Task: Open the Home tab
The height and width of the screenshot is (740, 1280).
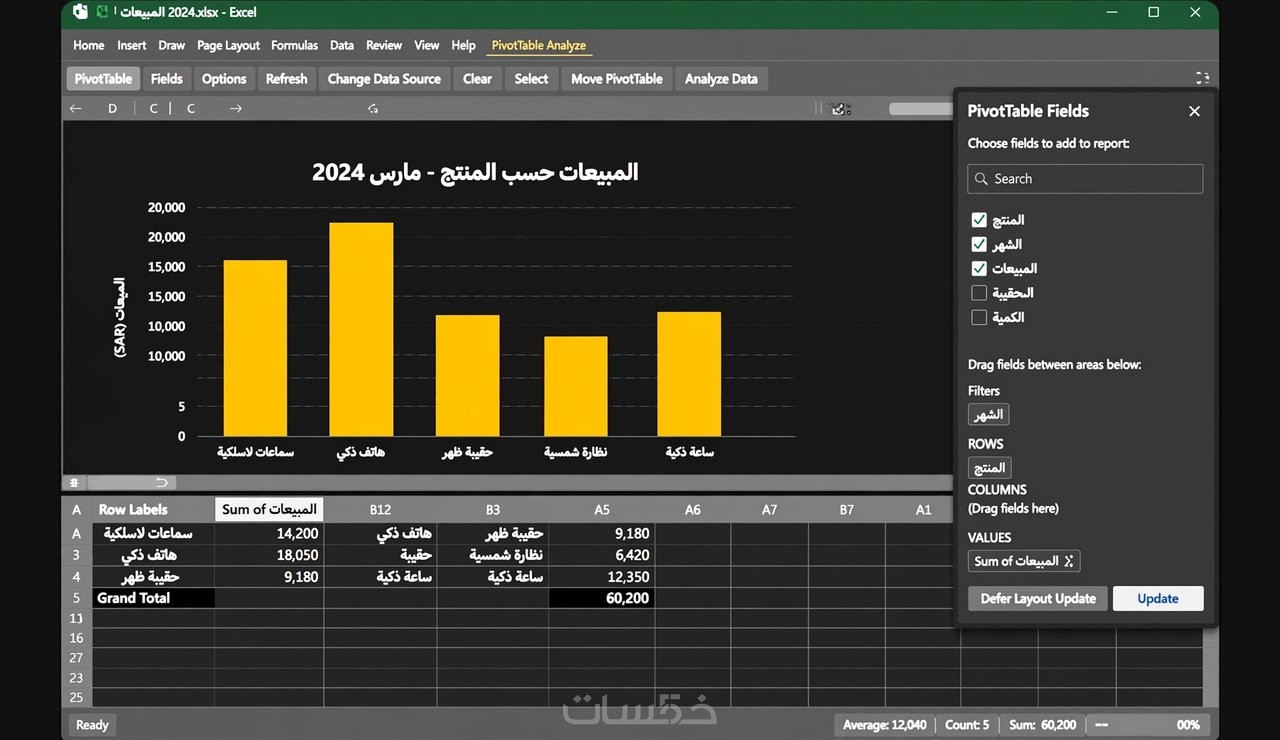Action: [x=88, y=45]
